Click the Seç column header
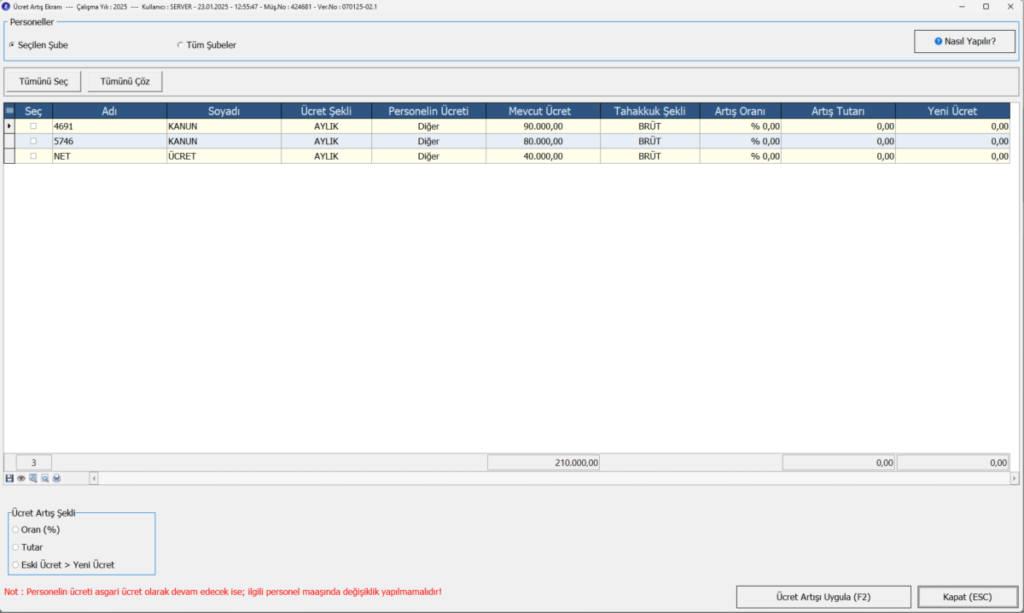This screenshot has width=1024, height=613. [x=33, y=111]
